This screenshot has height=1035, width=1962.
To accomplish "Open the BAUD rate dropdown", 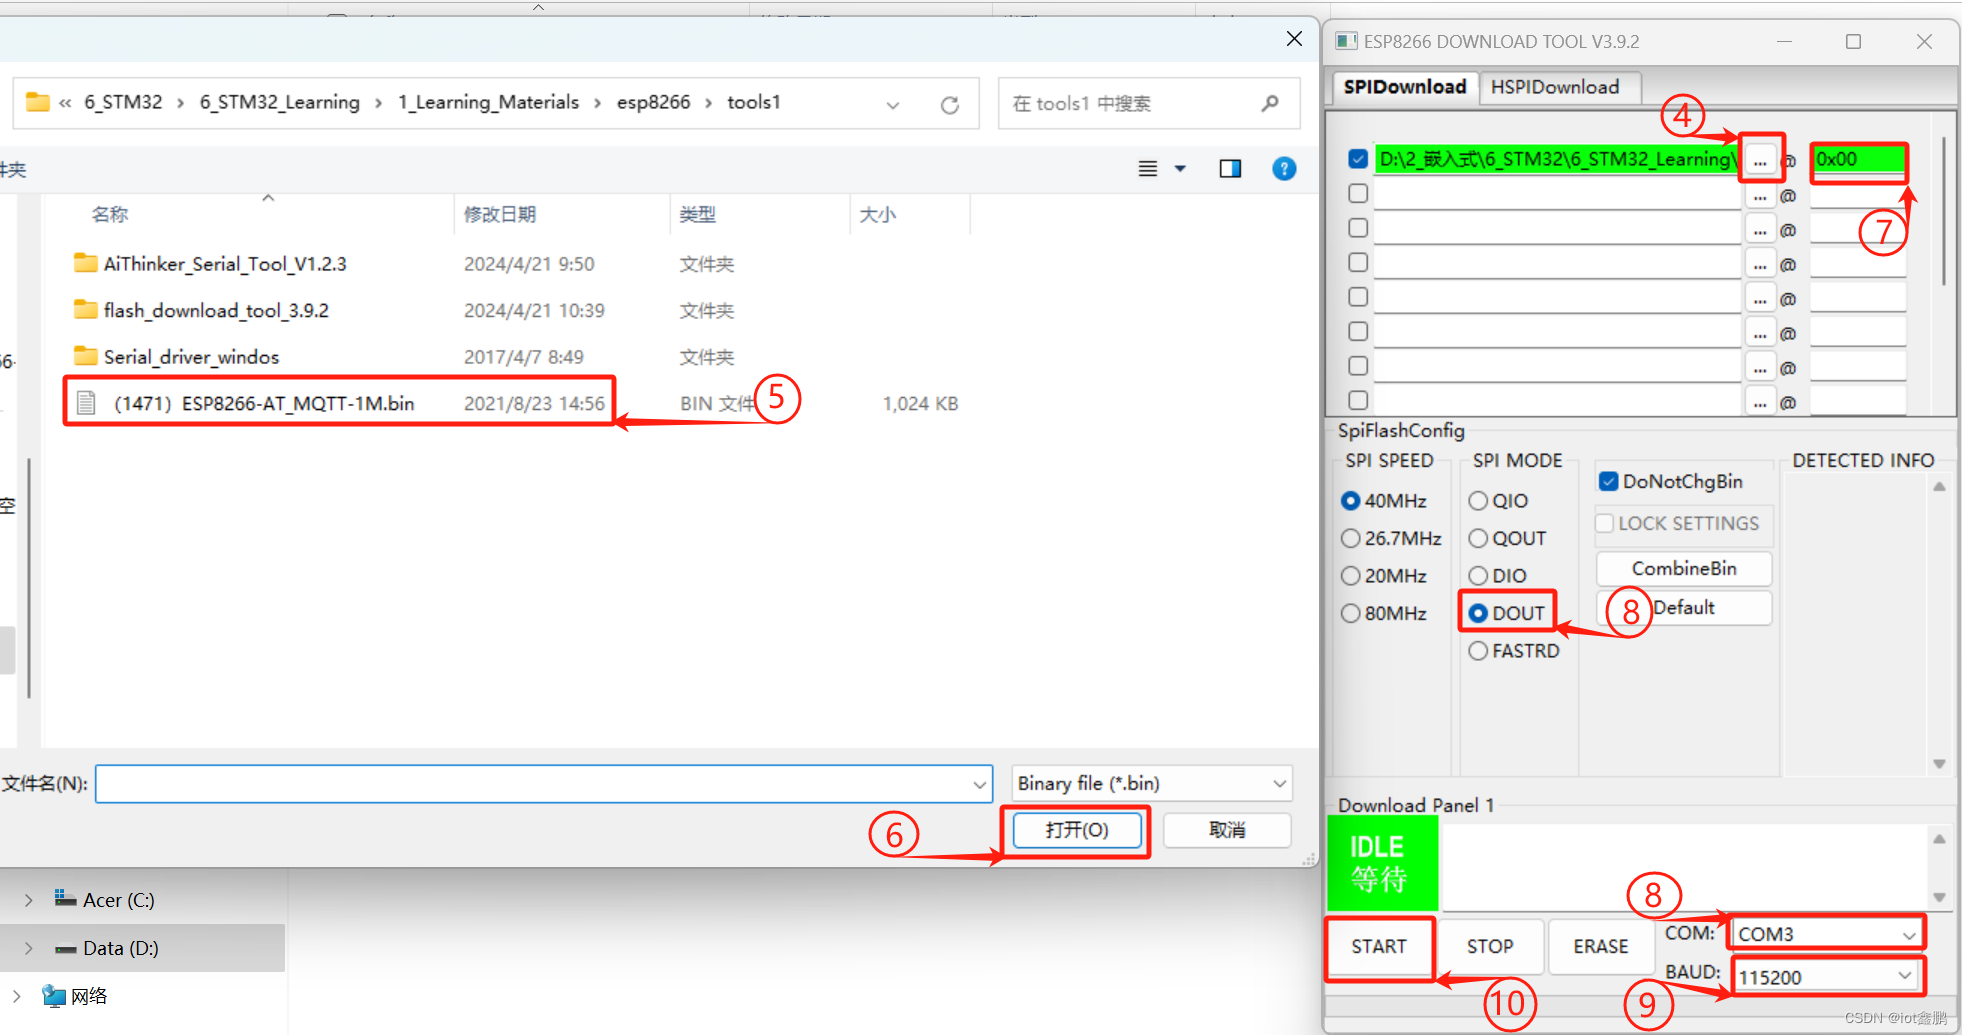I will point(1904,976).
